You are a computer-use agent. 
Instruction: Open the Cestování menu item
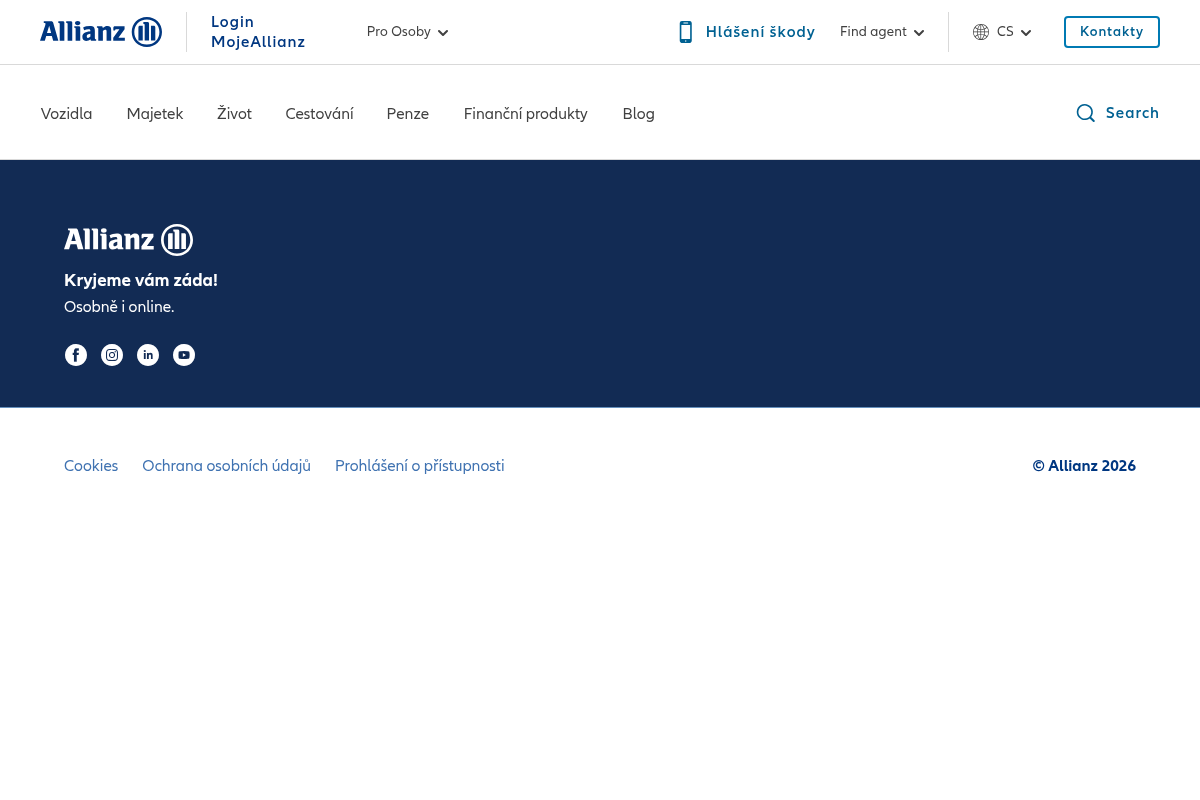pos(319,114)
